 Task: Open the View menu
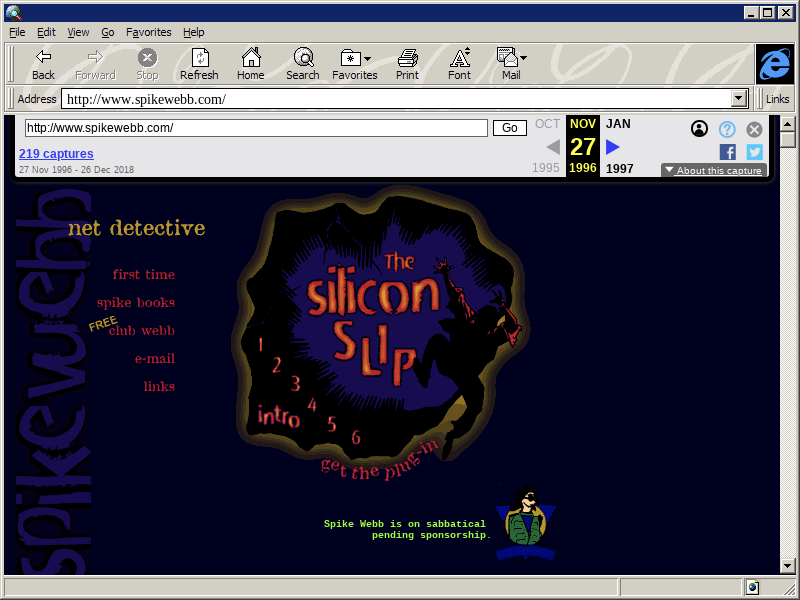[78, 32]
